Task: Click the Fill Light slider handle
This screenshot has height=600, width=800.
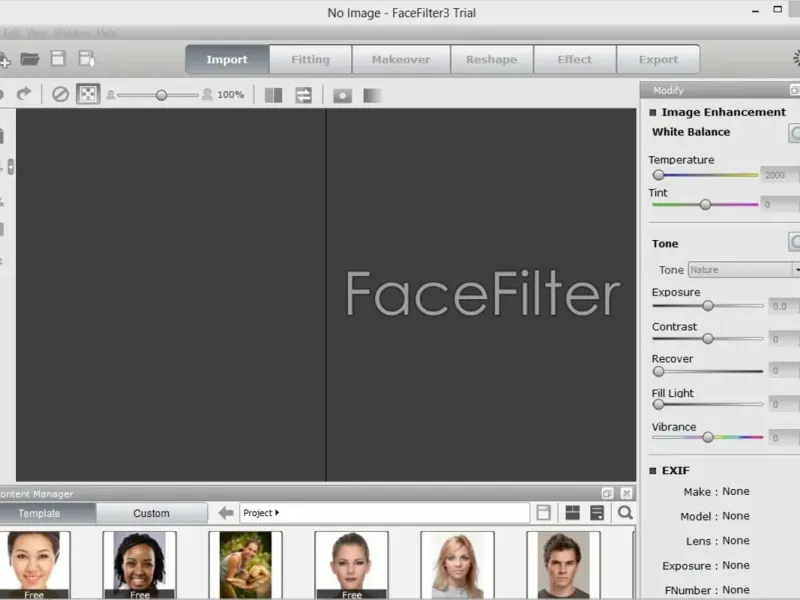Action: (x=658, y=404)
